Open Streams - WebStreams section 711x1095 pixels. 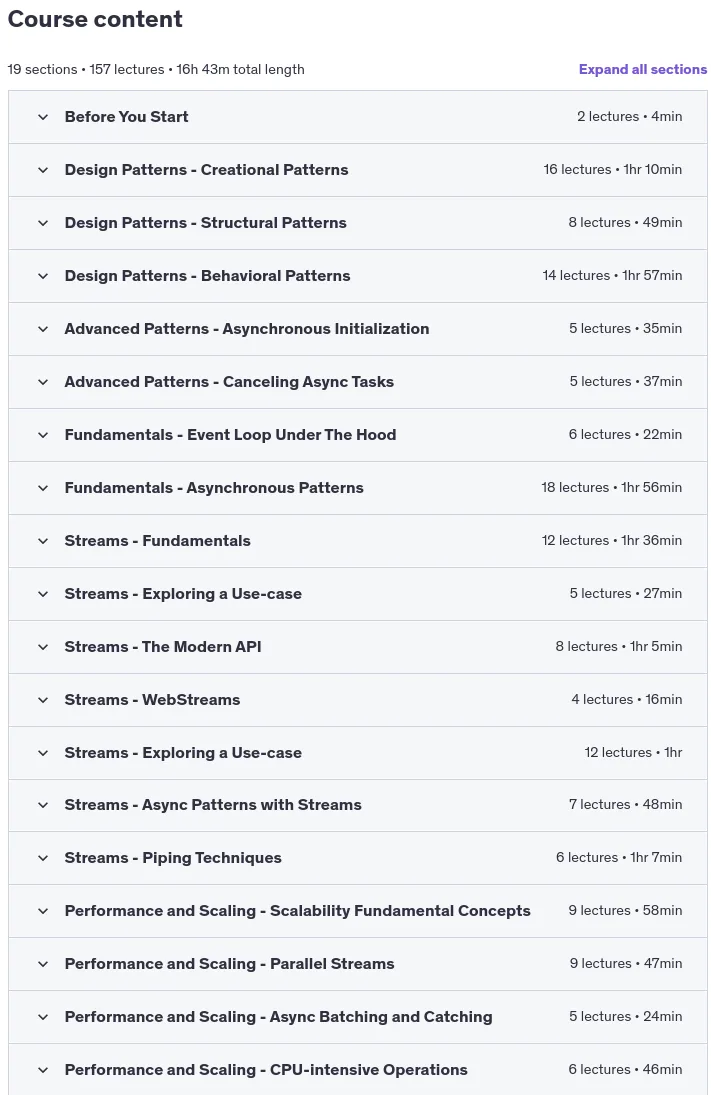tap(358, 700)
